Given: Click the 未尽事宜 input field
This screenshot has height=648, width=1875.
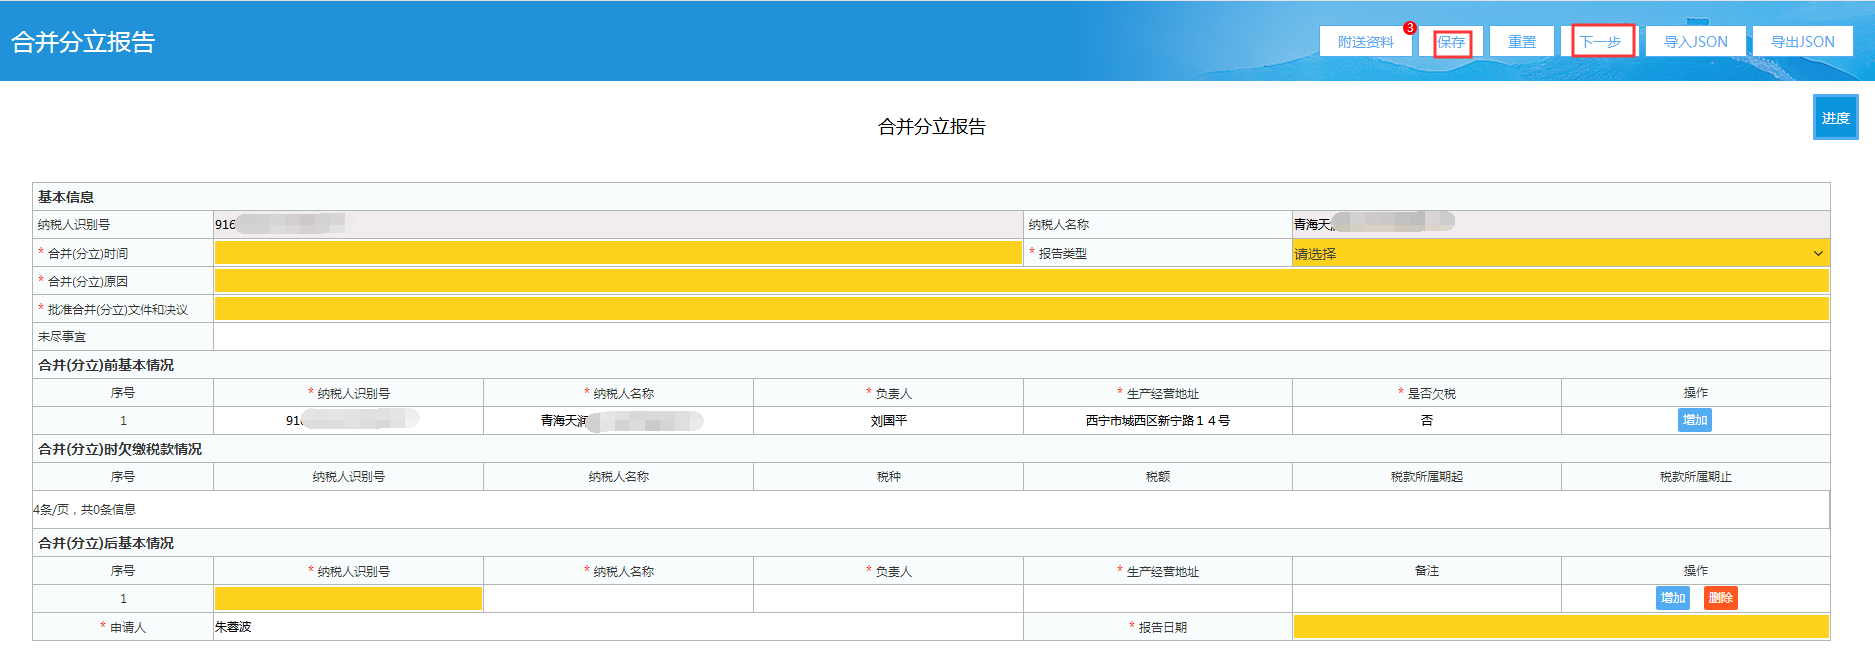Looking at the screenshot, I should (1022, 337).
